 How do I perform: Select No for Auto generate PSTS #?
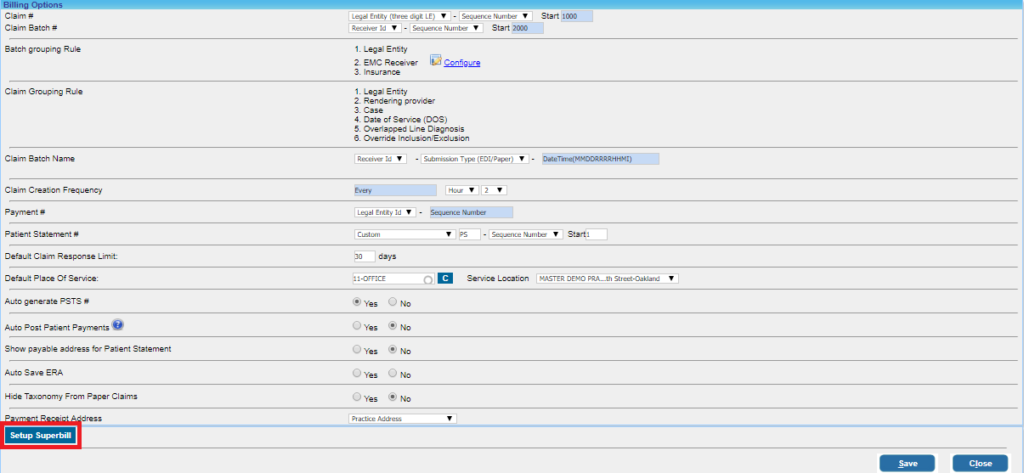[392, 302]
